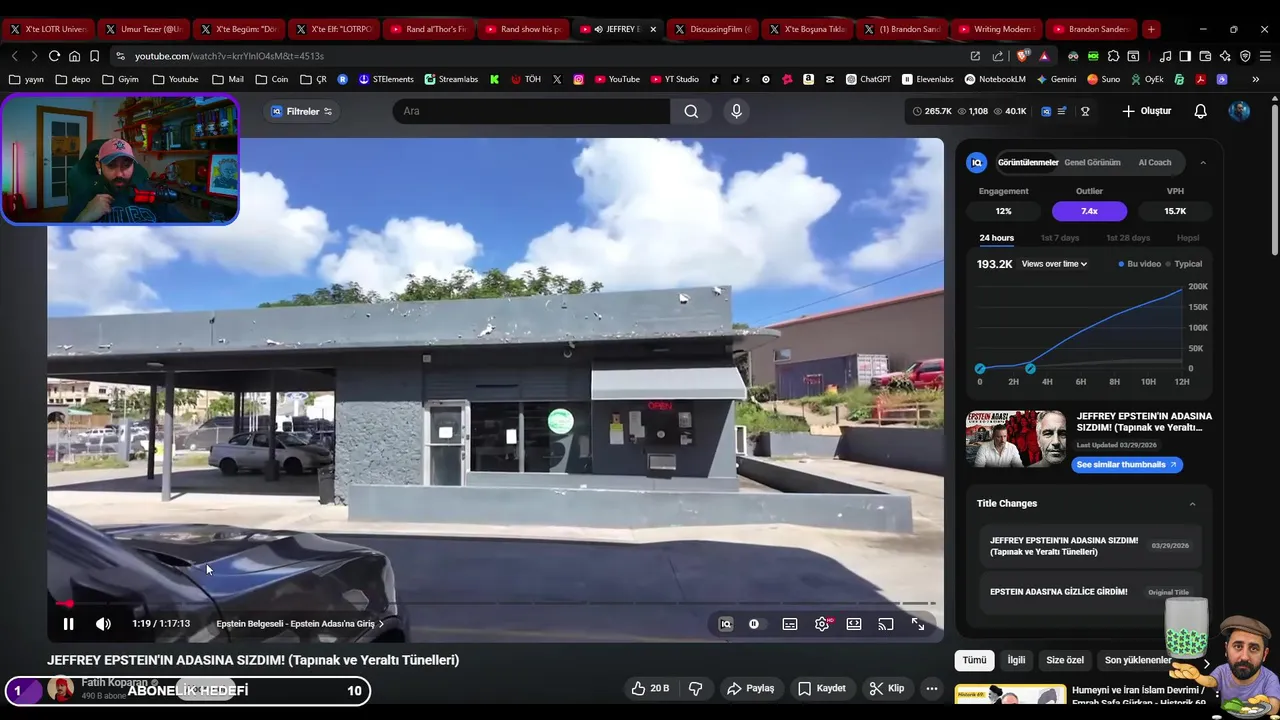Switch to the 'Writing Modern' browser tab
The image size is (1280, 720).
click(x=995, y=29)
